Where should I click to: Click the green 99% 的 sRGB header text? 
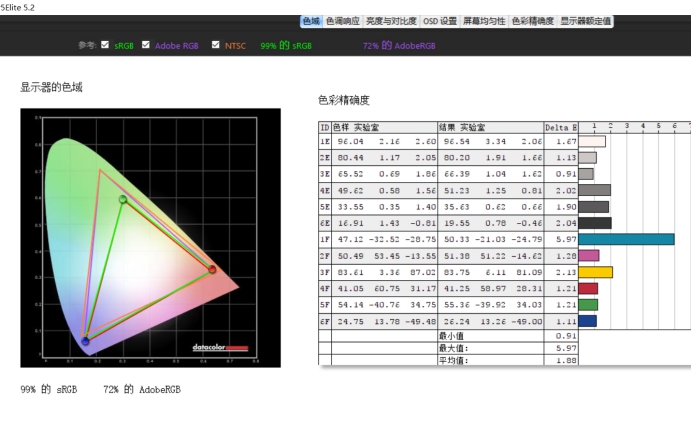point(286,45)
